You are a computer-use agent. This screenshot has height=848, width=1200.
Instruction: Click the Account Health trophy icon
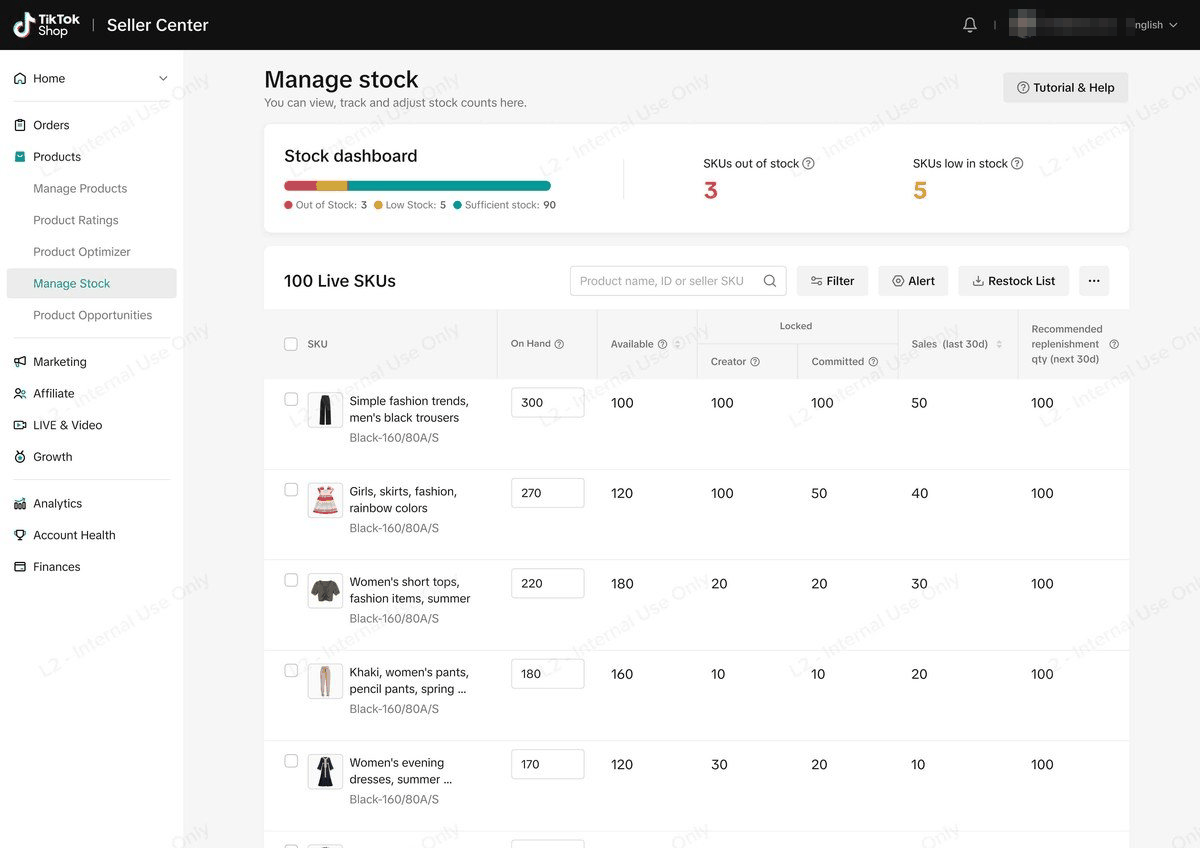pyautogui.click(x=20, y=535)
